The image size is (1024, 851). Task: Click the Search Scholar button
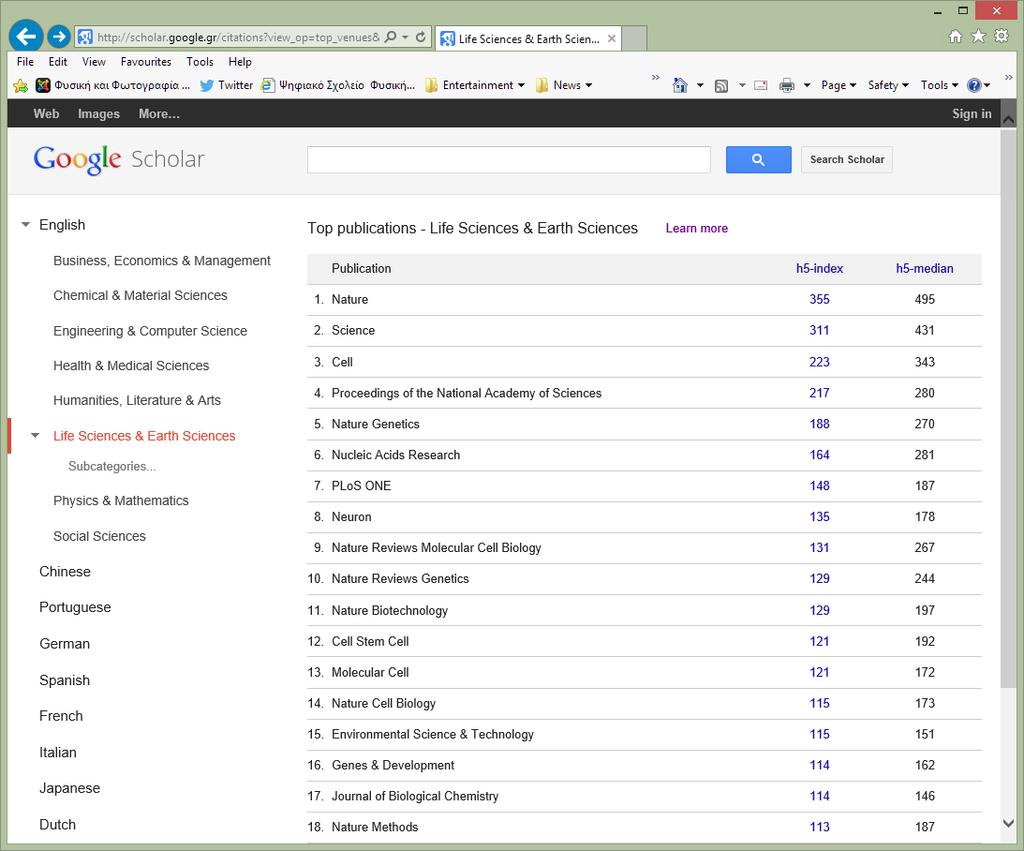[x=846, y=160]
